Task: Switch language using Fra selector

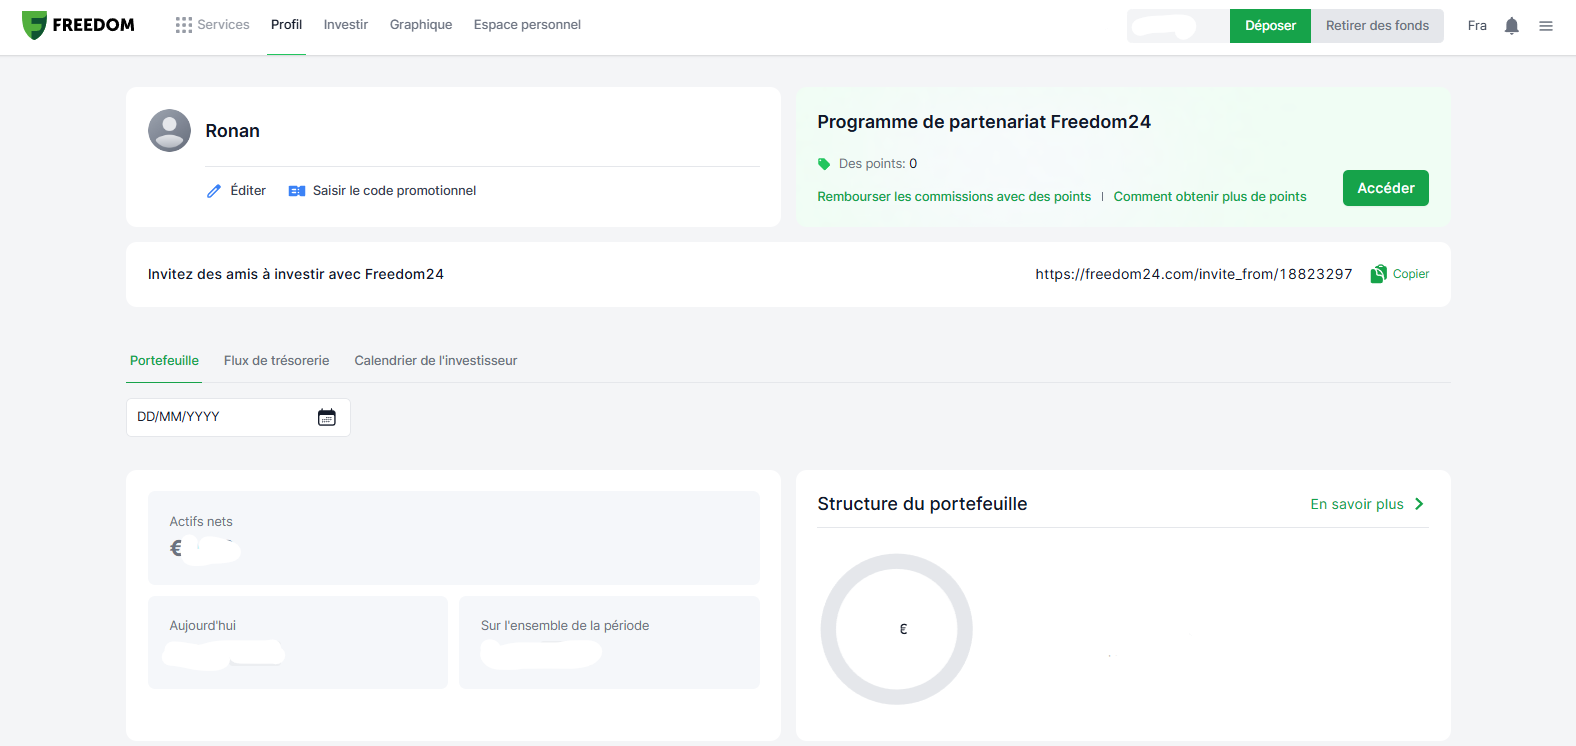Action: pyautogui.click(x=1477, y=26)
